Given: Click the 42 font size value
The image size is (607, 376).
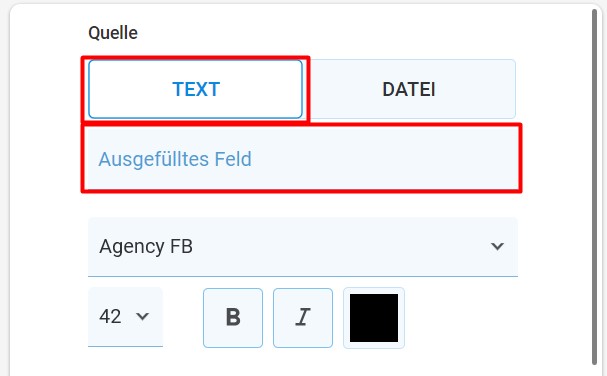Looking at the screenshot, I should coord(110,316).
